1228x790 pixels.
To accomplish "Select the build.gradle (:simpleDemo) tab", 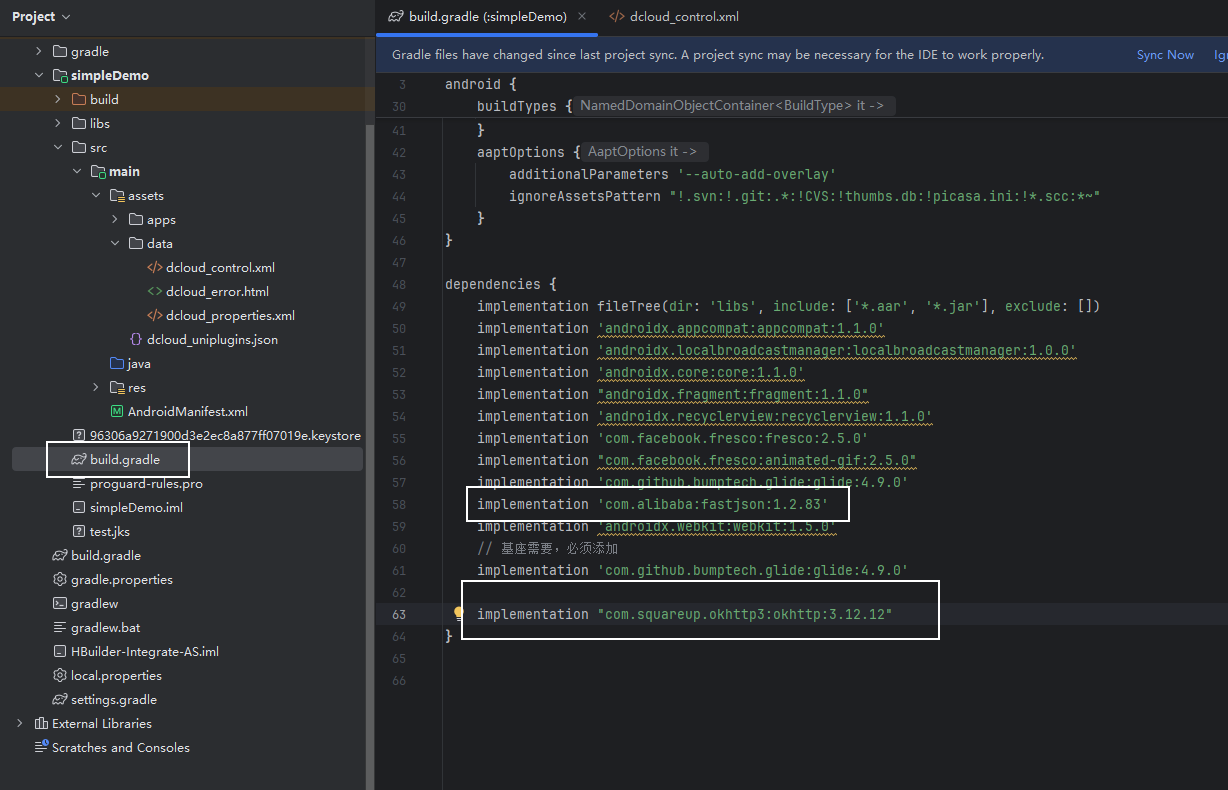I will click(487, 17).
